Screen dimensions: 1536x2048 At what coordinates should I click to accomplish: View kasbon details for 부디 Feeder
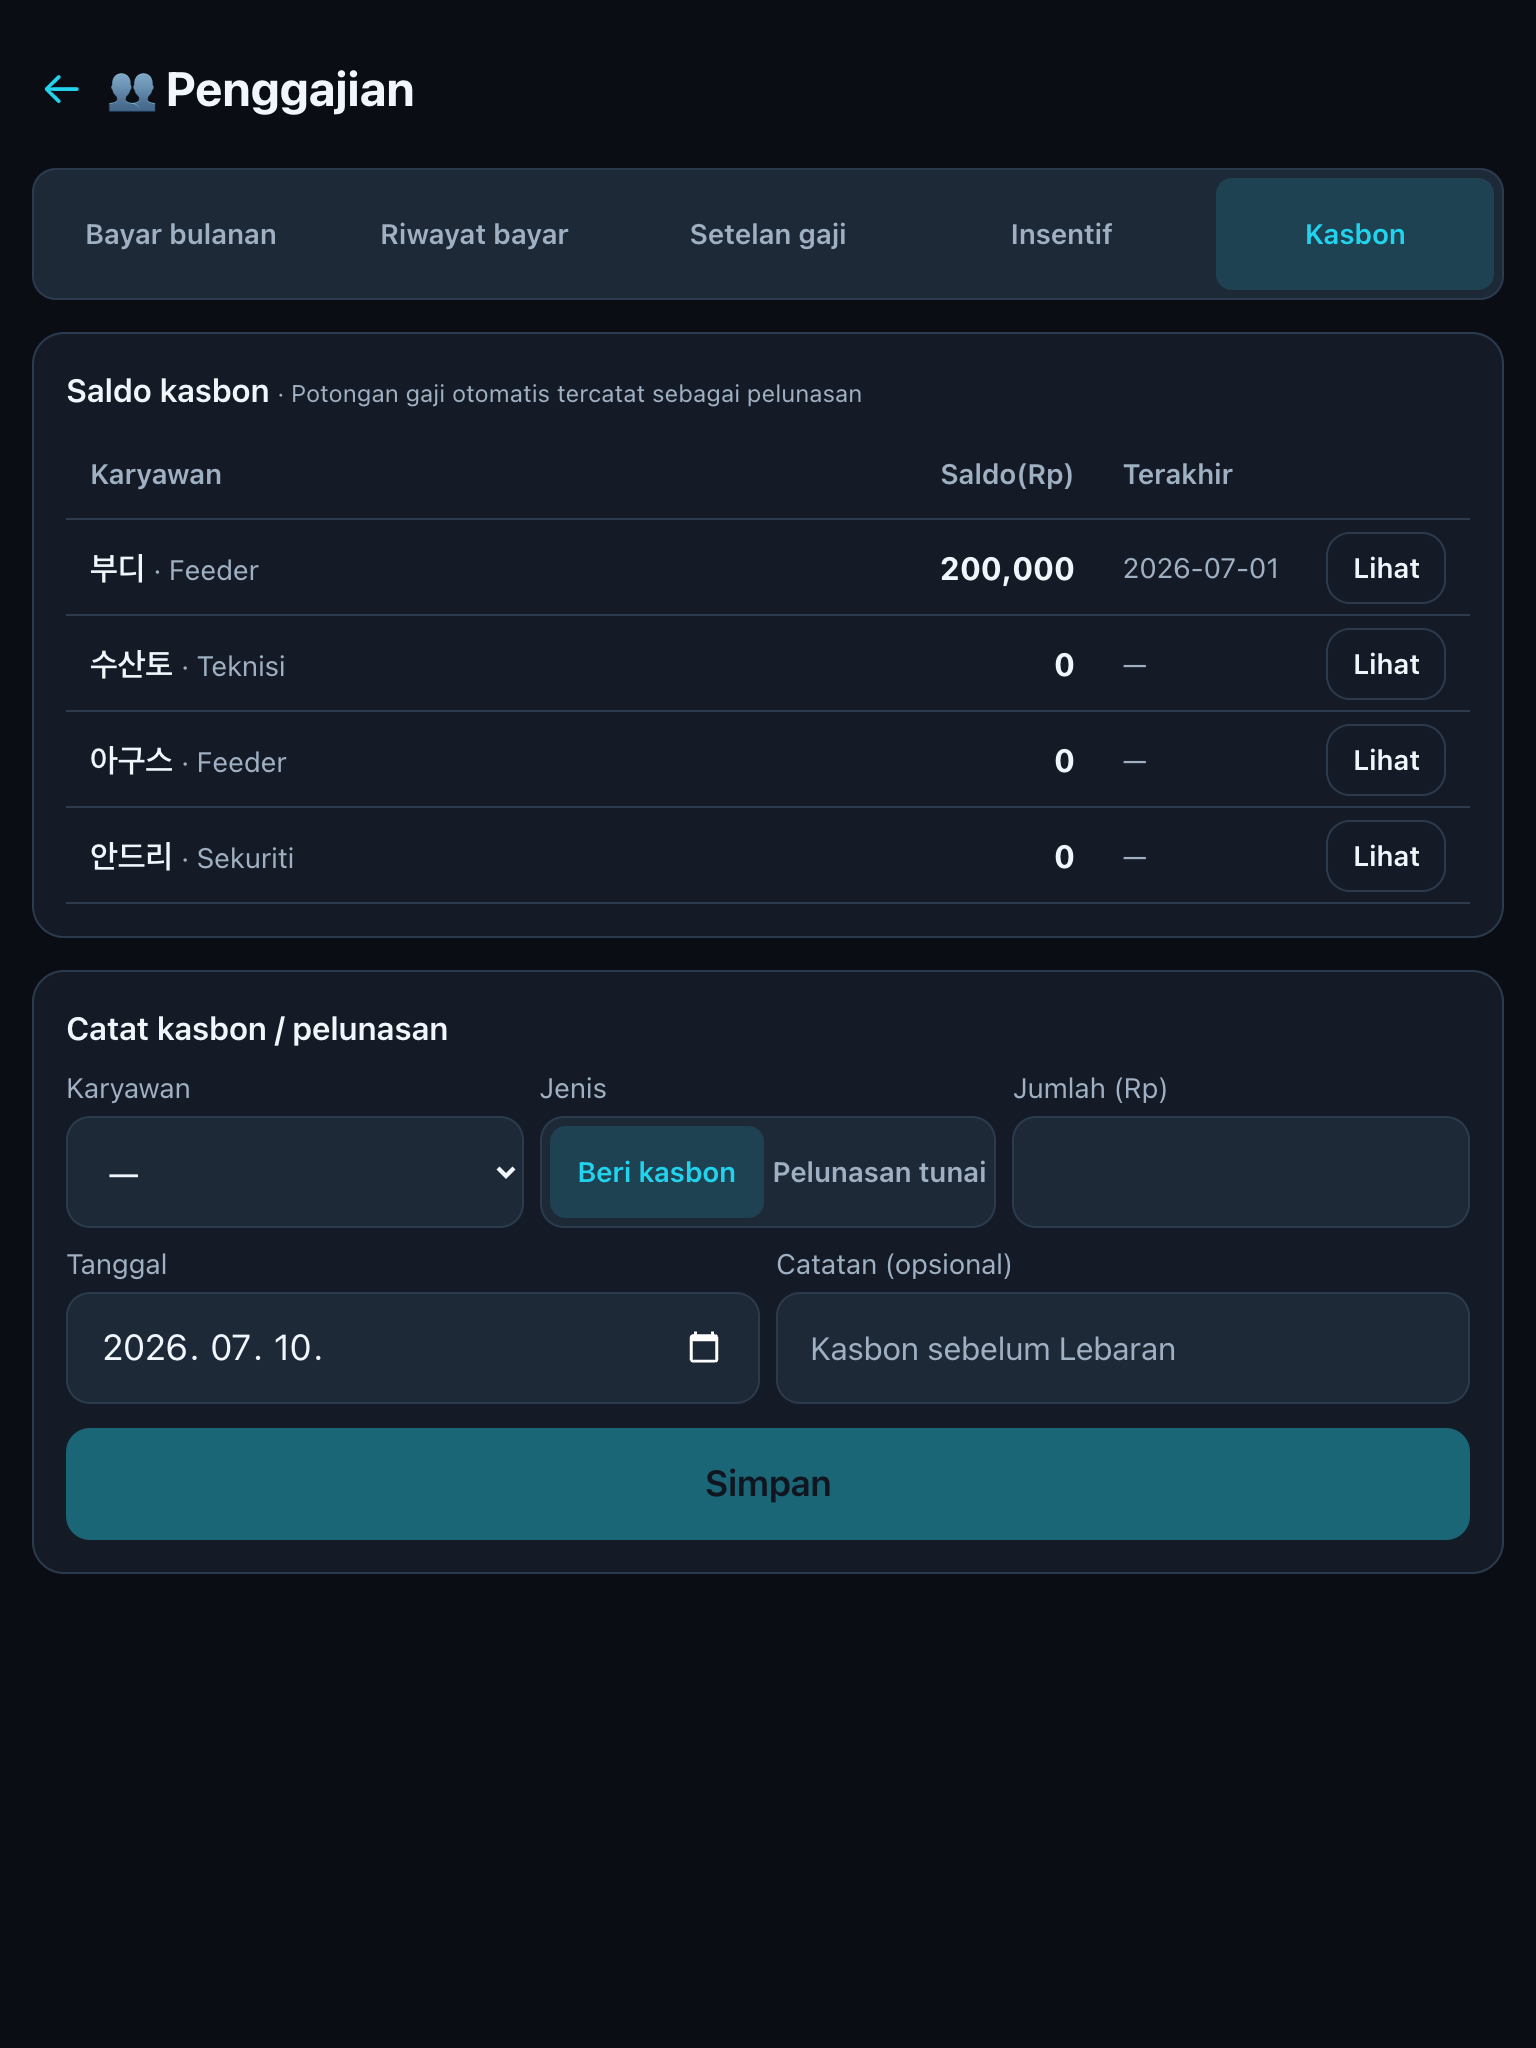coord(1386,568)
